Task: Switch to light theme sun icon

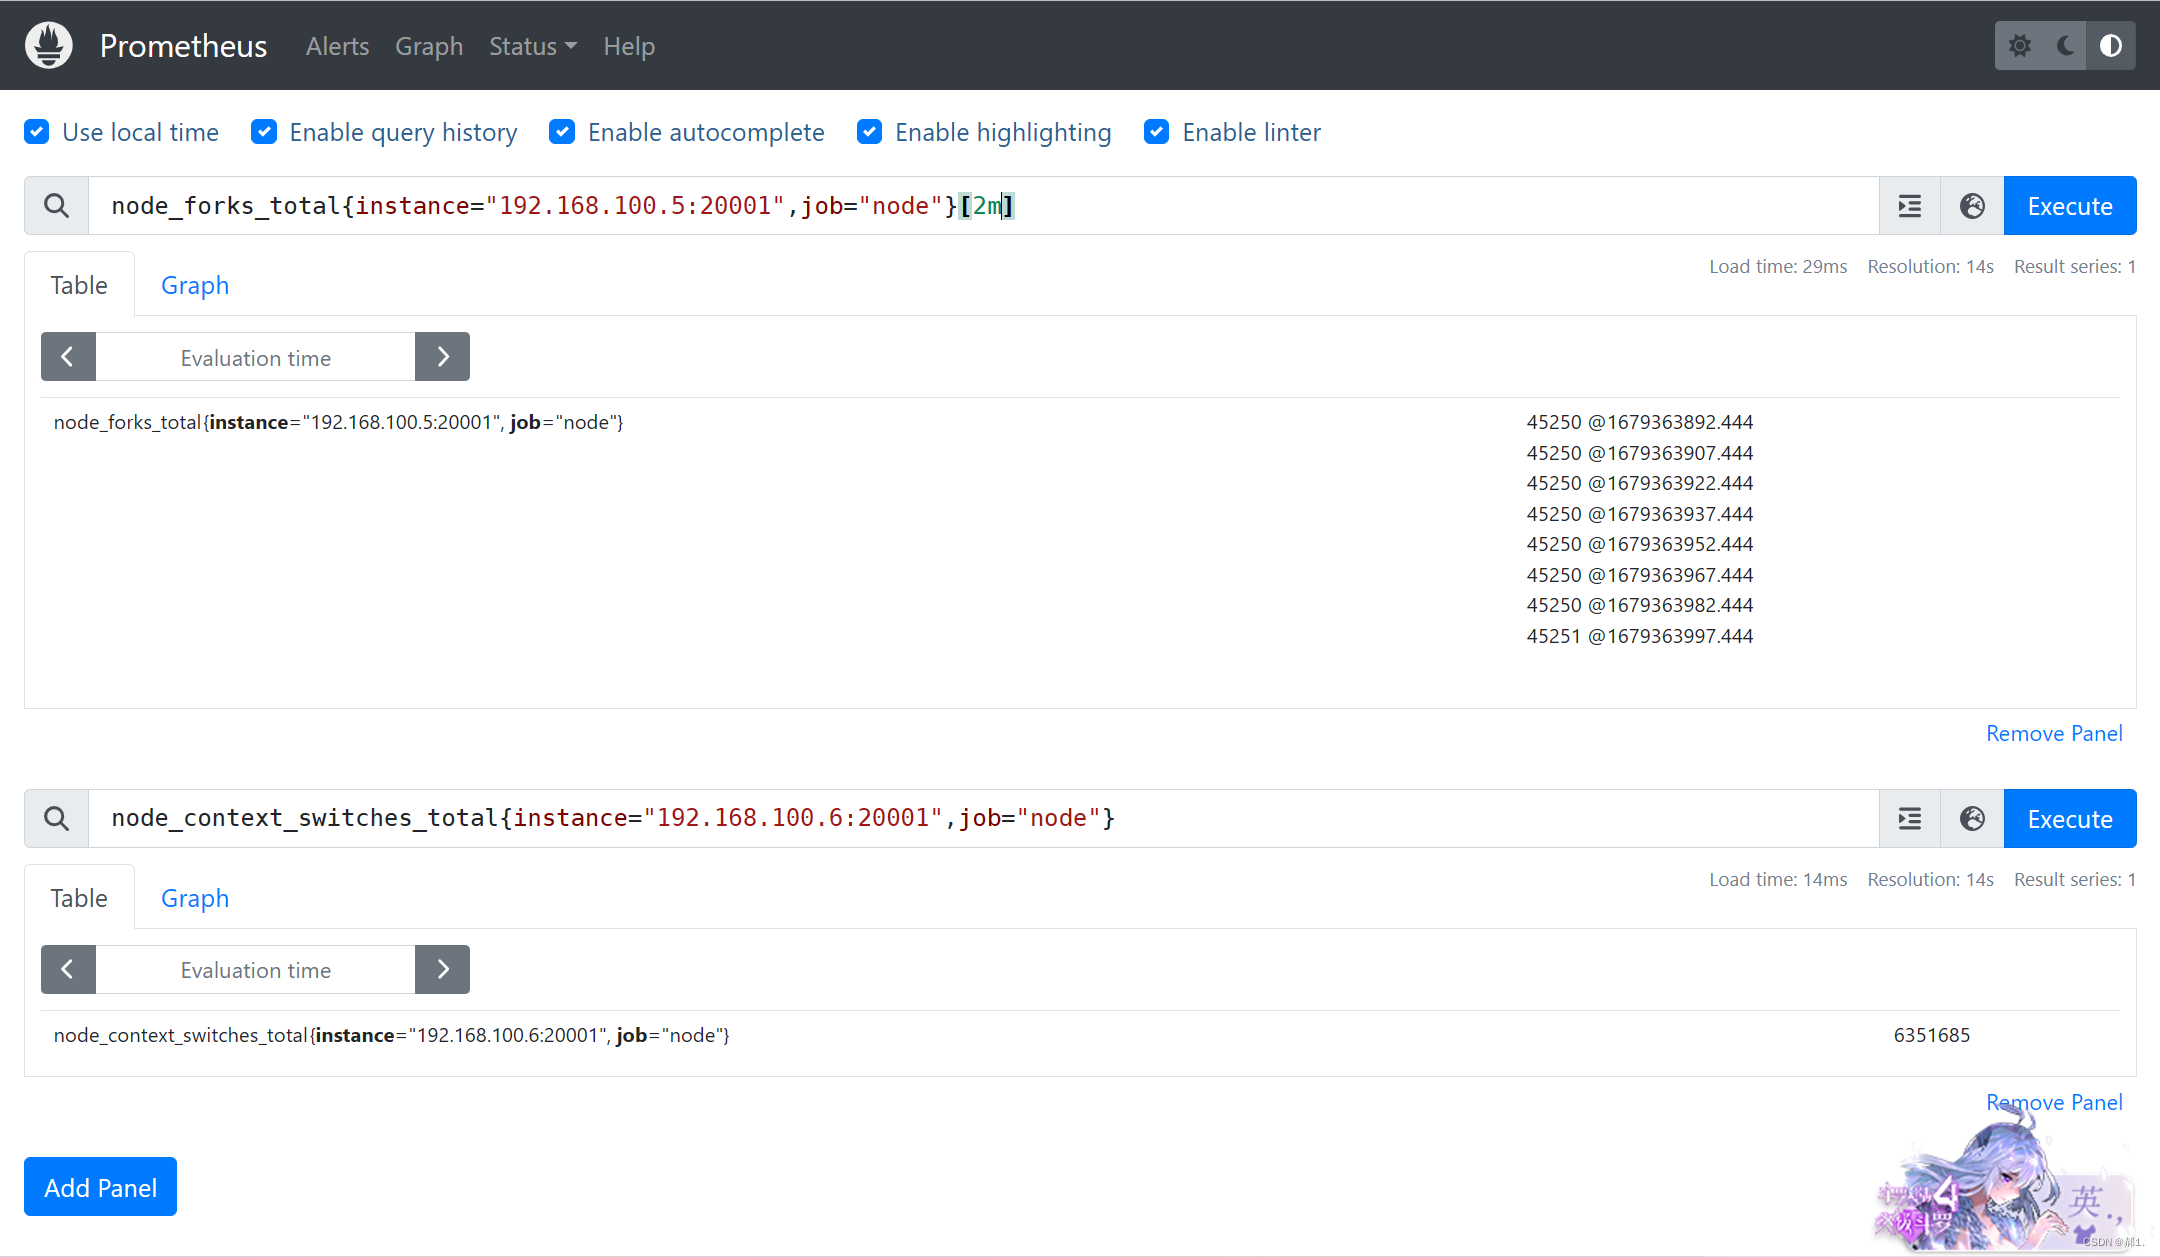Action: pos(2020,46)
